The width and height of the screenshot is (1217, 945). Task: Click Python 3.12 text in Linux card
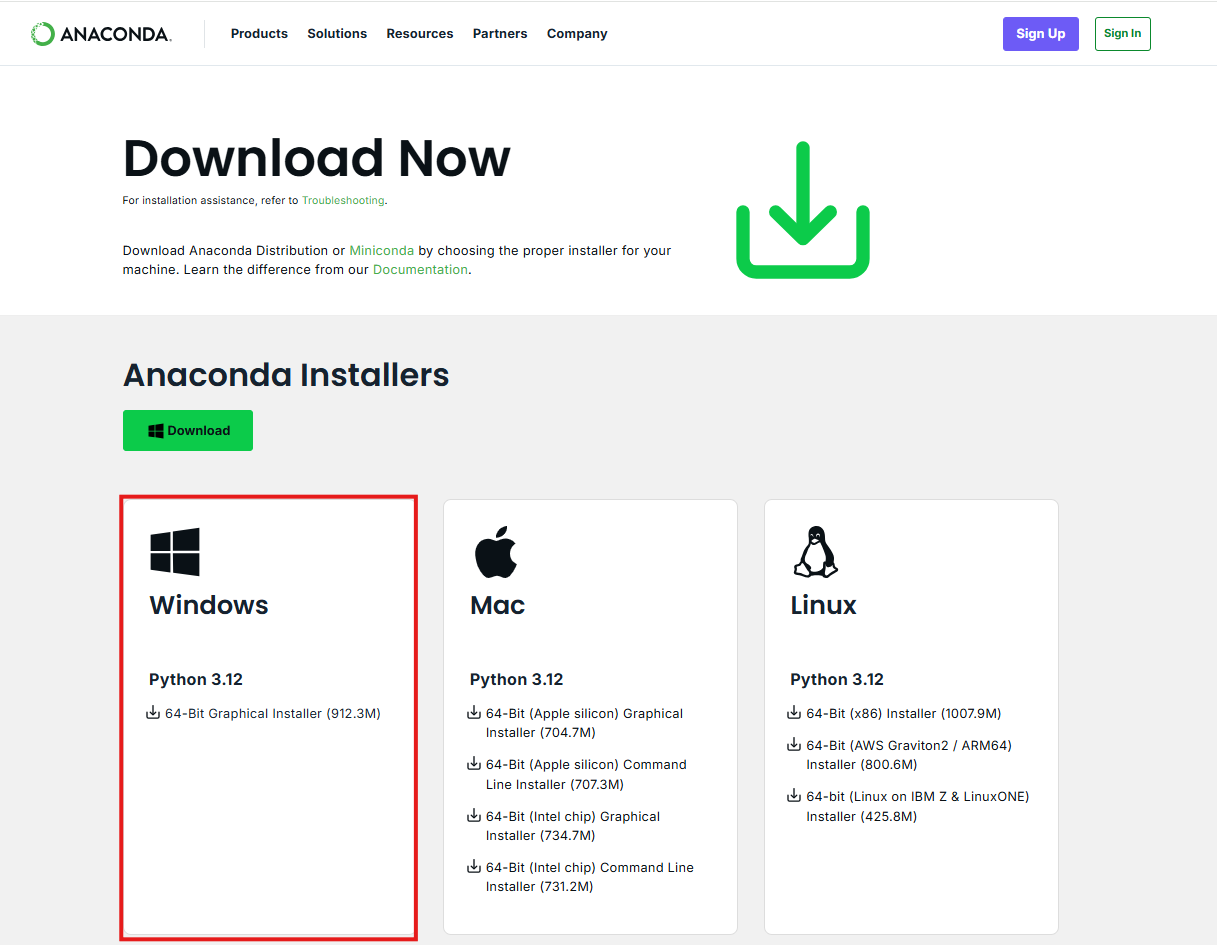837,679
